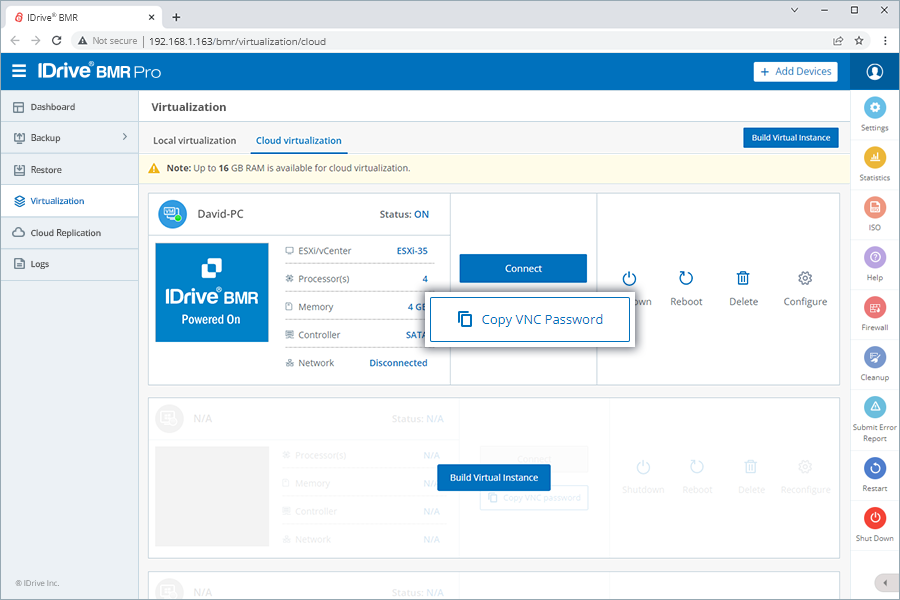Screen dimensions: 900x600
Task: Configure the David-PC virtual instance
Action: click(x=805, y=278)
